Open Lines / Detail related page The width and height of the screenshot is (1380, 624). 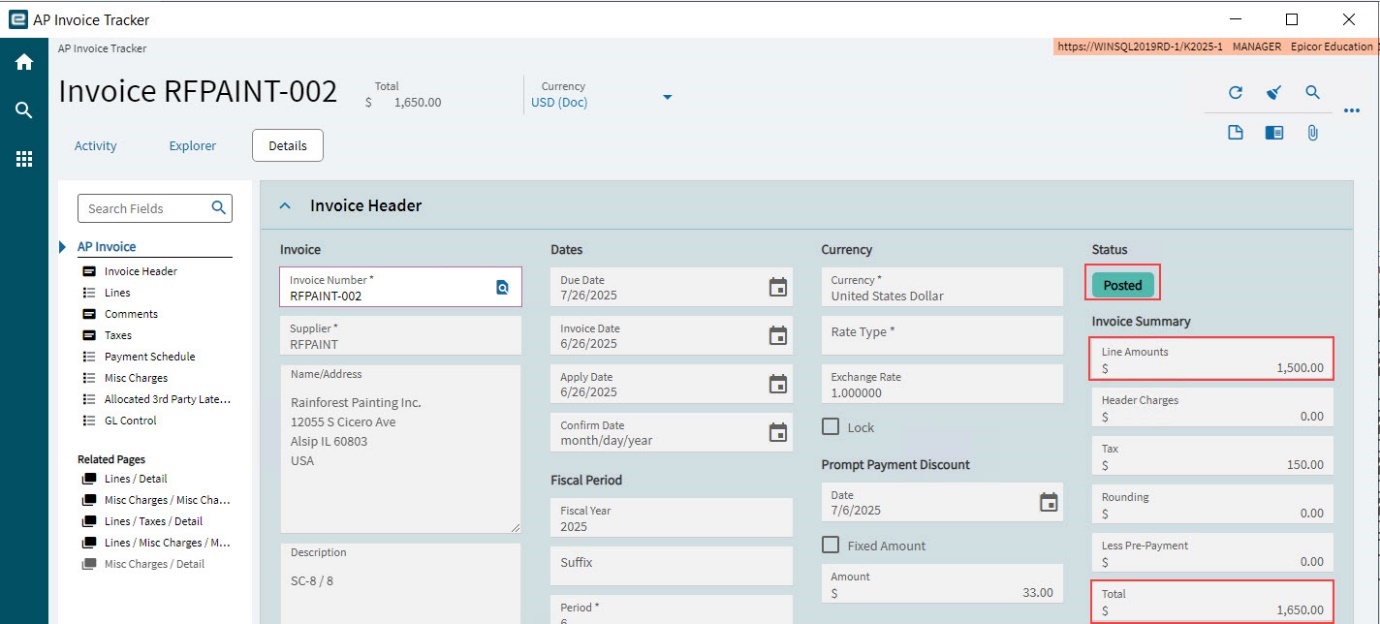[136, 479]
